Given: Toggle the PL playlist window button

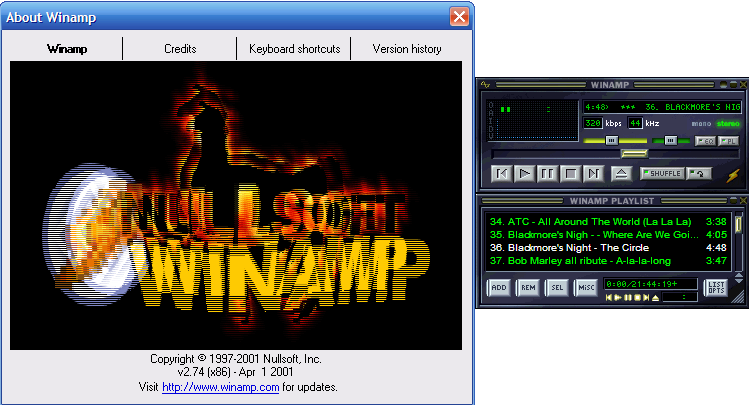Looking at the screenshot, I should coord(728,141).
